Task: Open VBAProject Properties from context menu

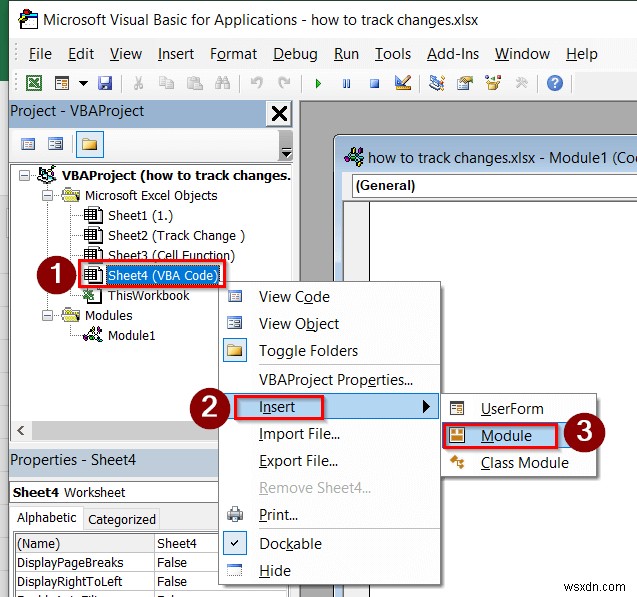Action: coord(329,380)
